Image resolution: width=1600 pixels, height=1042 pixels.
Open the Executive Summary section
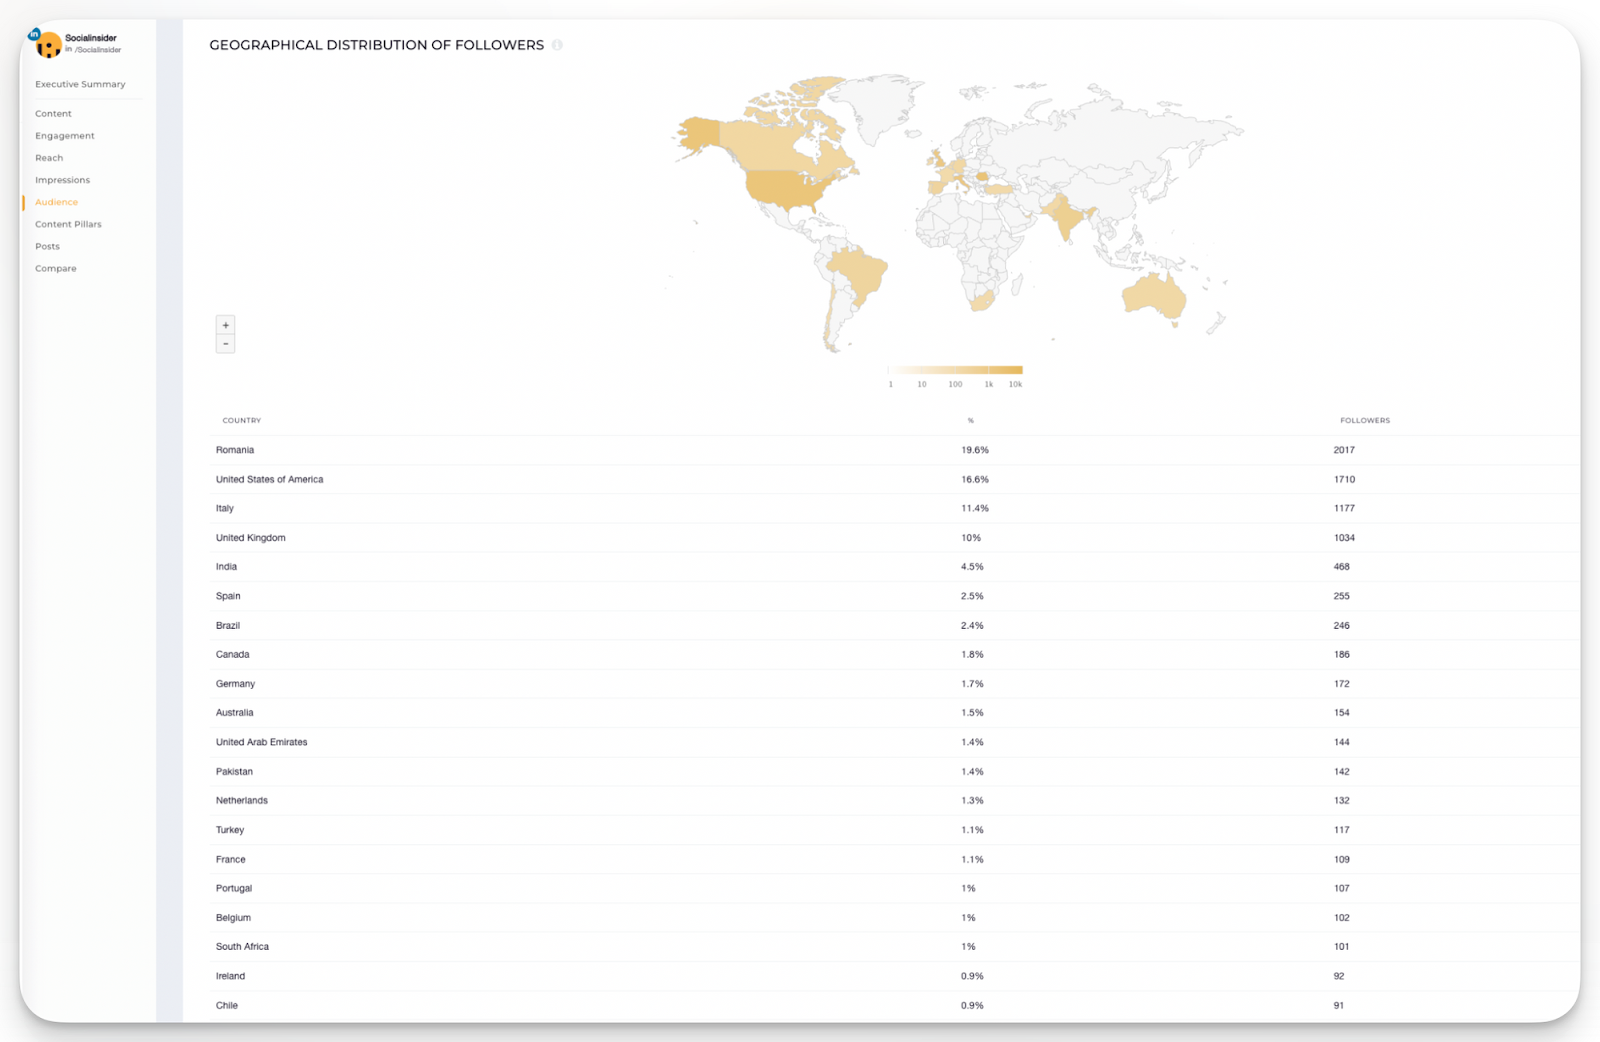click(80, 84)
